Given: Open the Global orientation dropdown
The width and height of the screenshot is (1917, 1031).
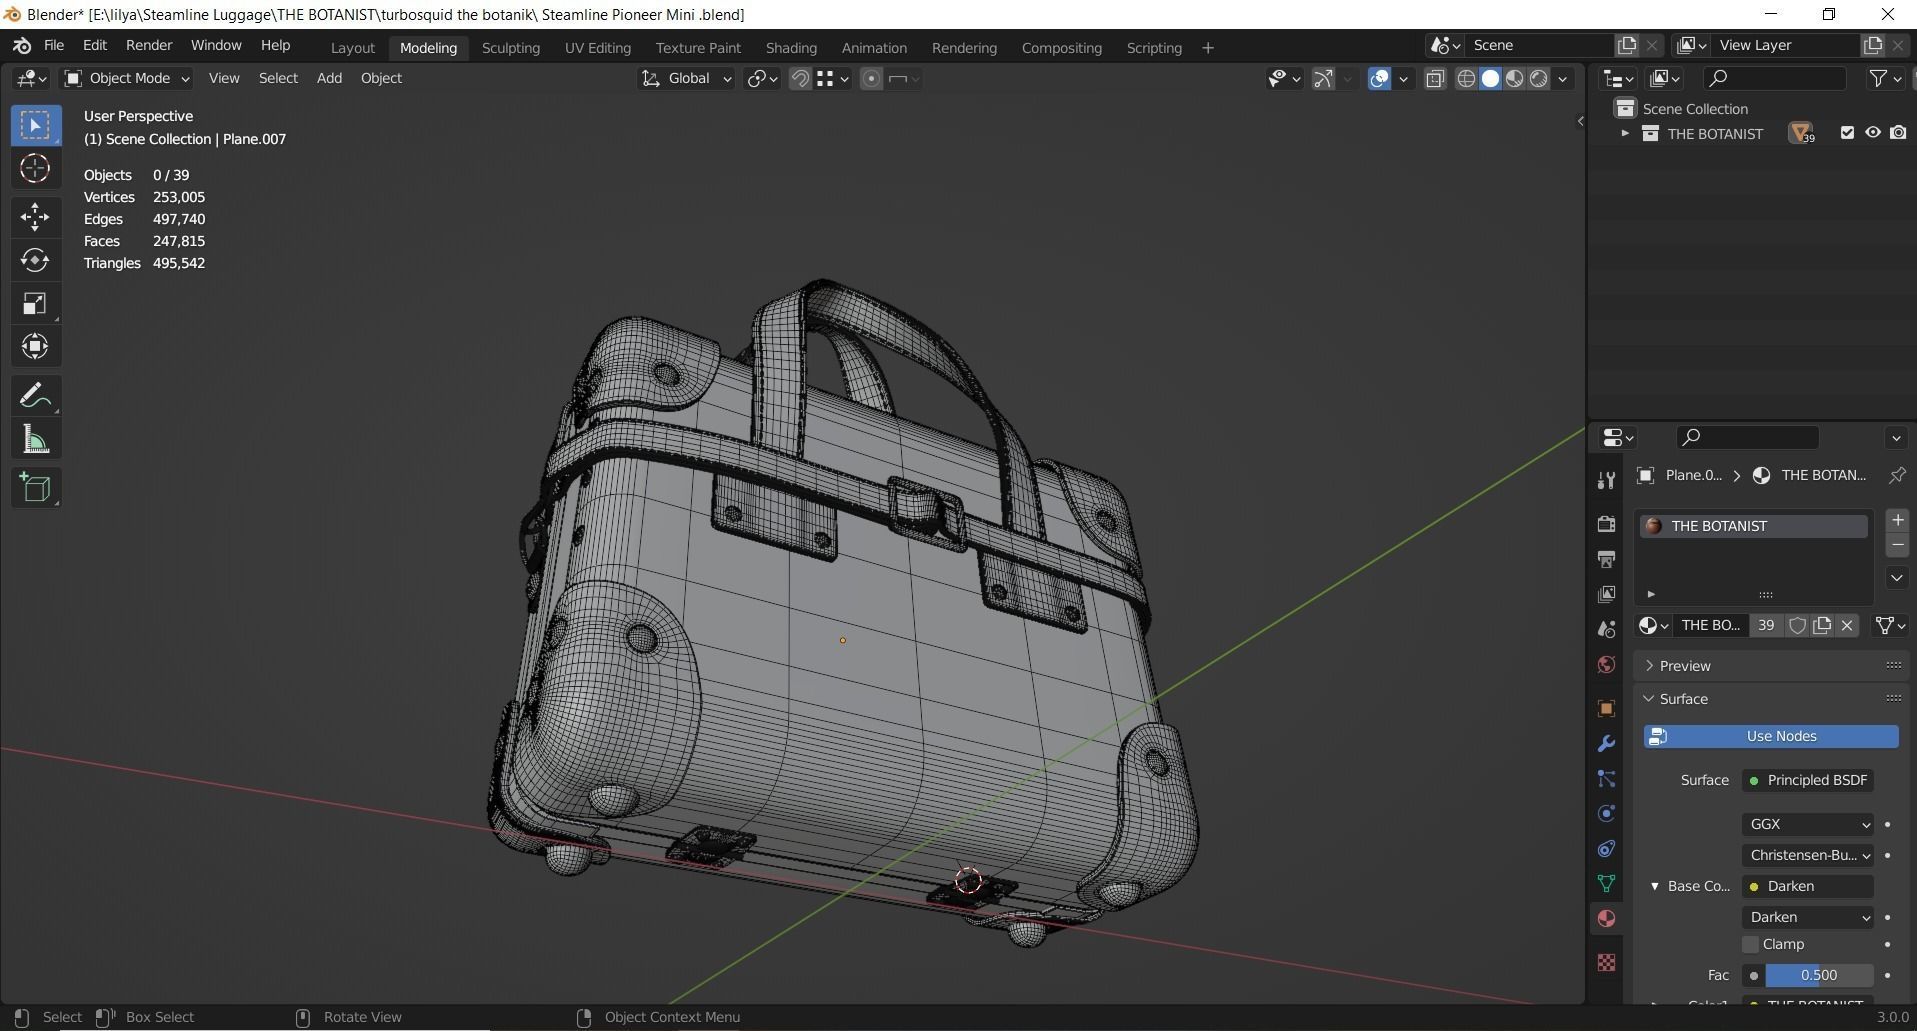Looking at the screenshot, I should point(686,78).
